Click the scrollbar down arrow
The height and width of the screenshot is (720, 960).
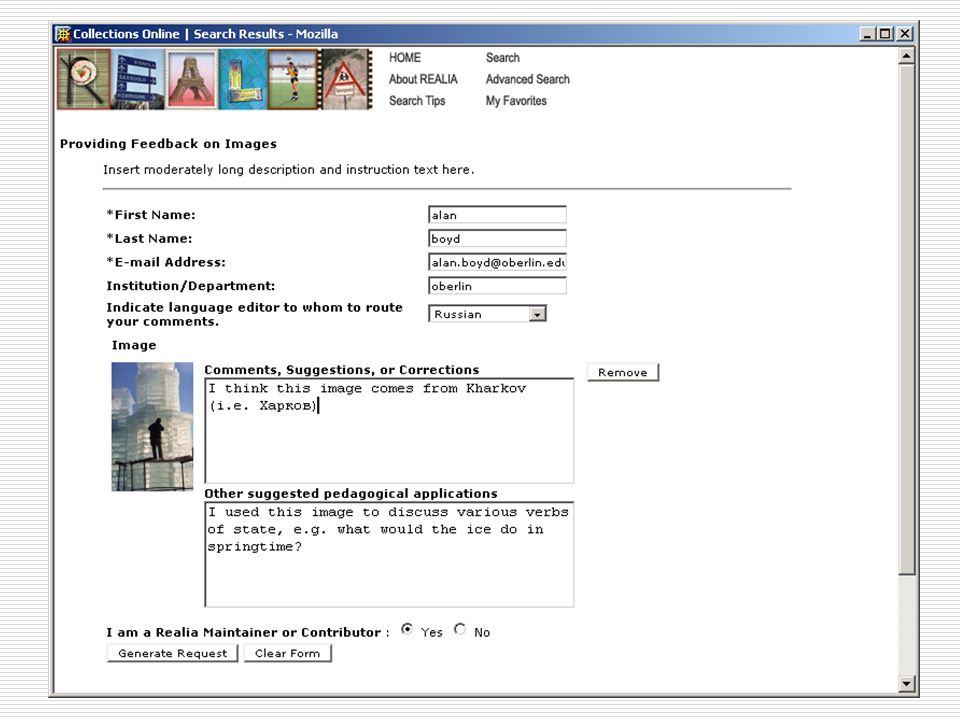[x=907, y=683]
